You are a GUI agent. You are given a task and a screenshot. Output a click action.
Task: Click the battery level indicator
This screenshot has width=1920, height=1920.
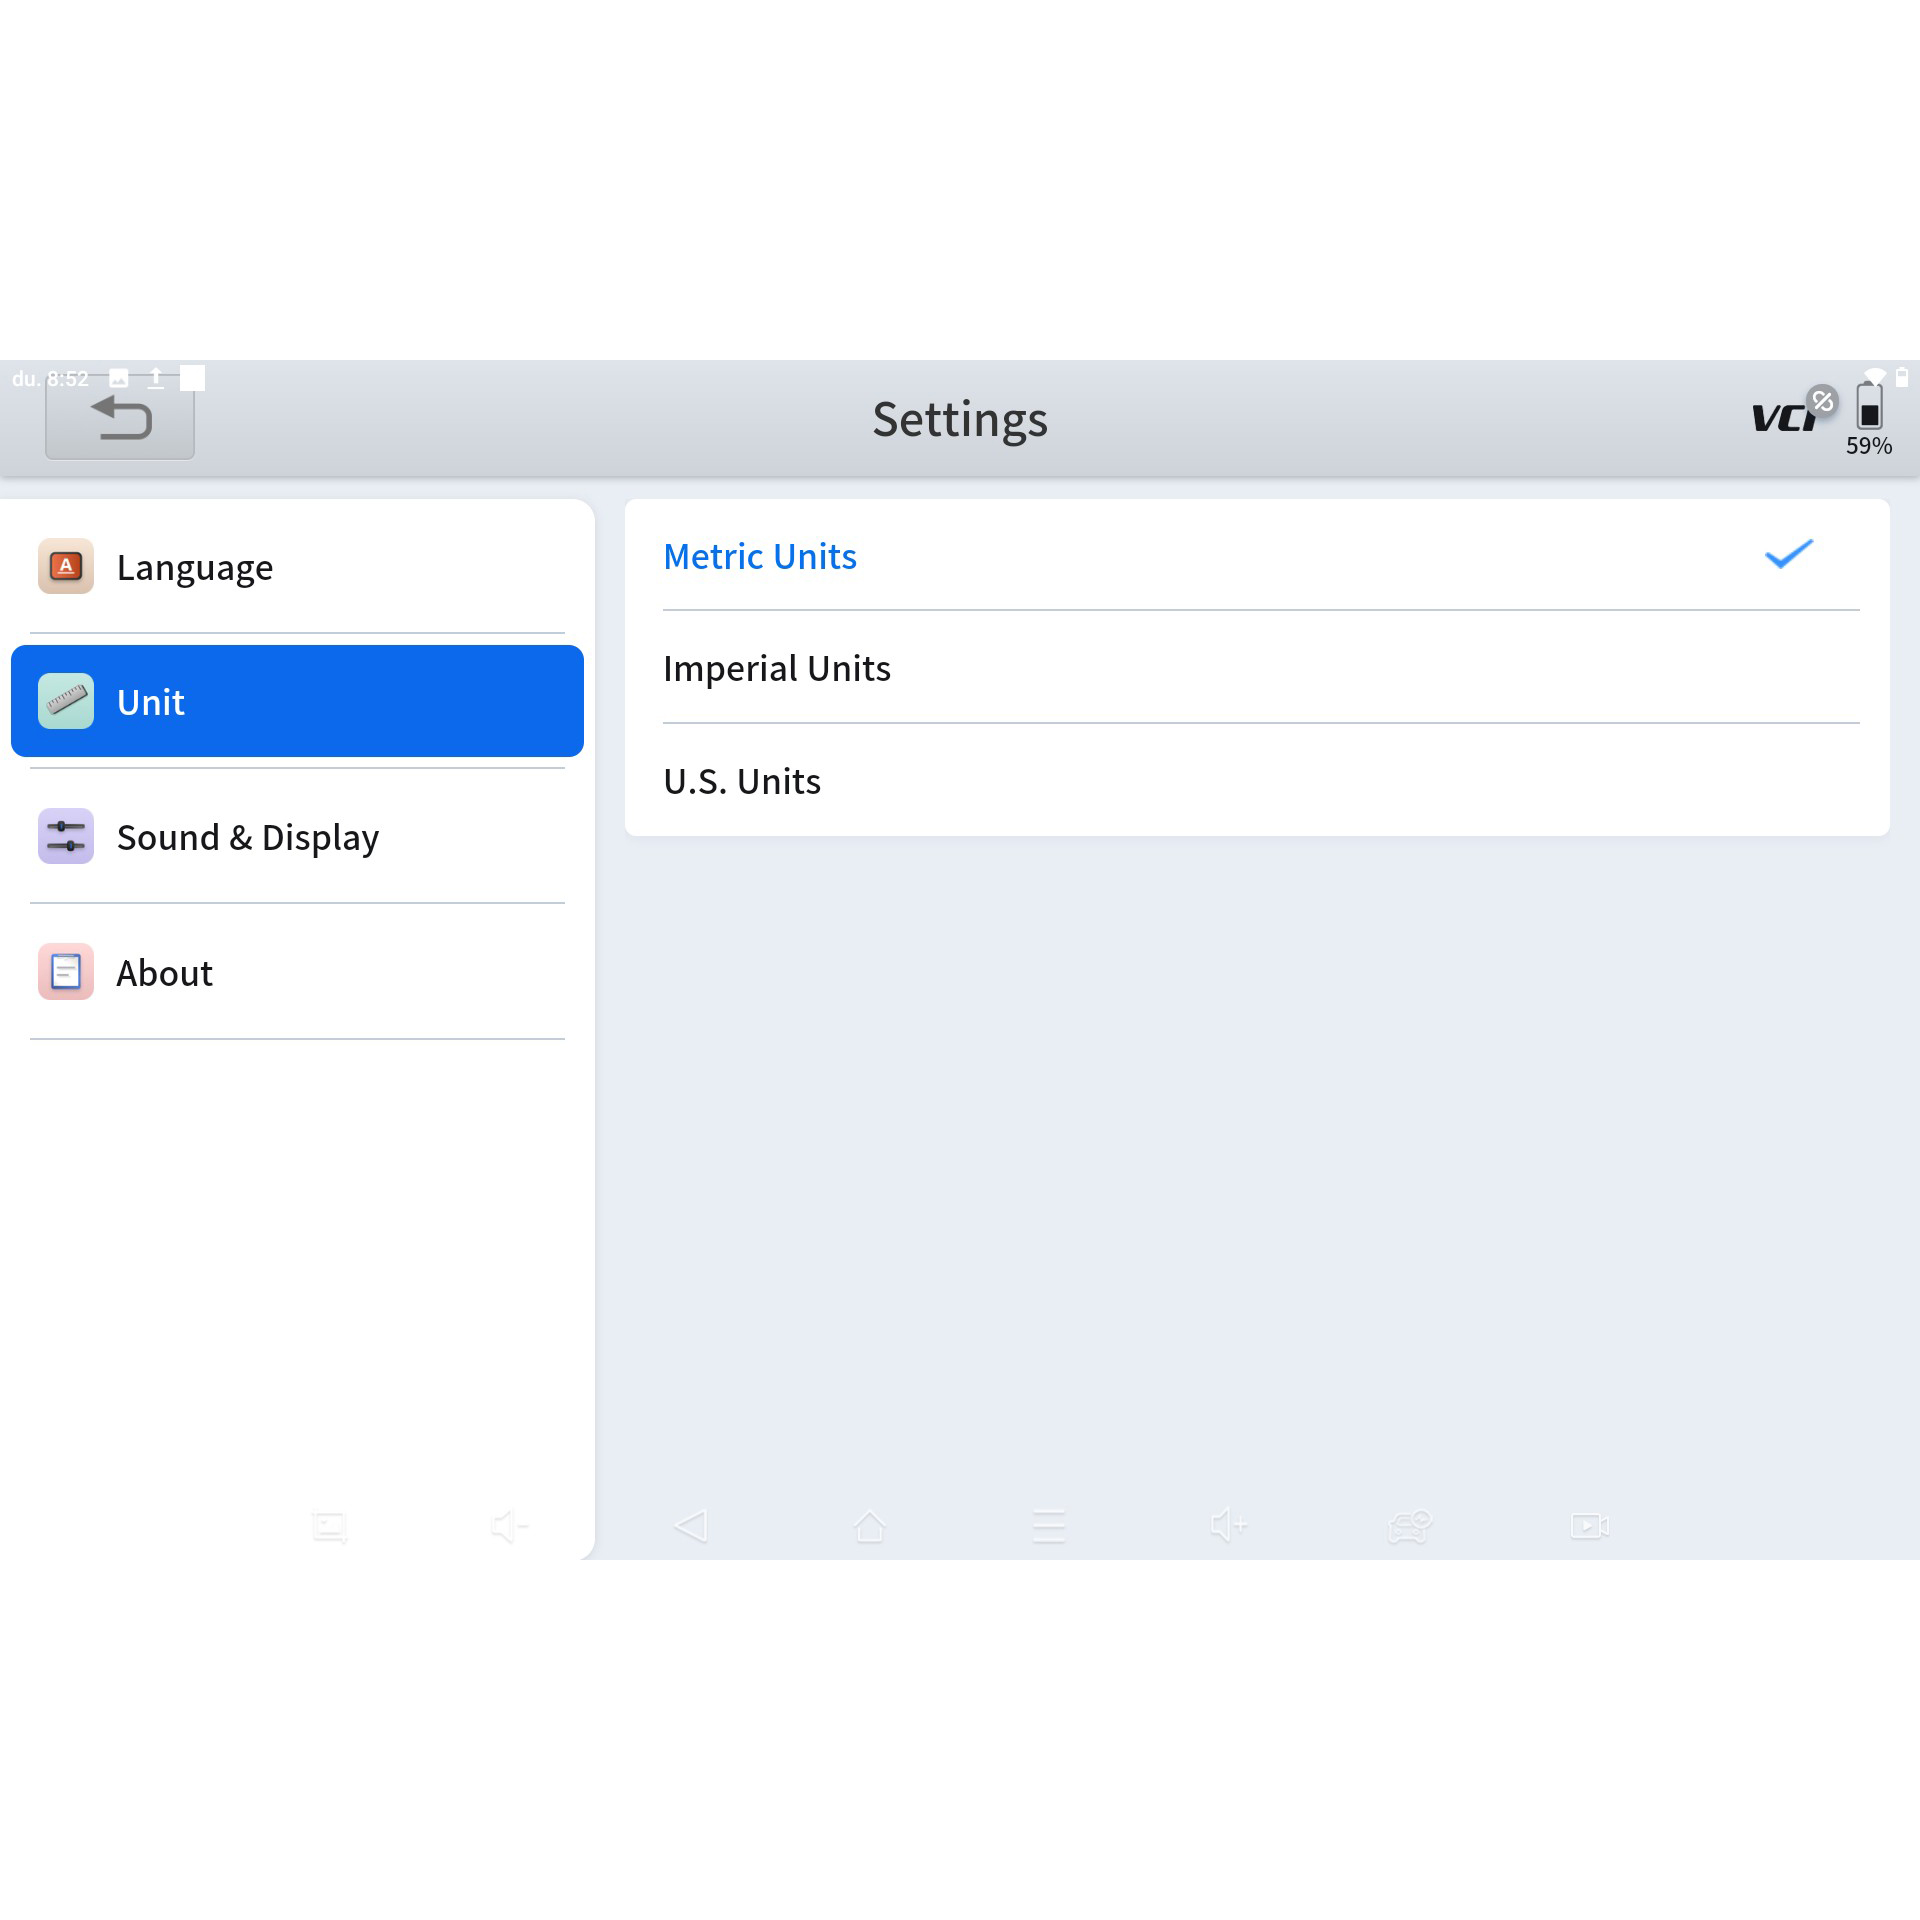pos(1868,410)
